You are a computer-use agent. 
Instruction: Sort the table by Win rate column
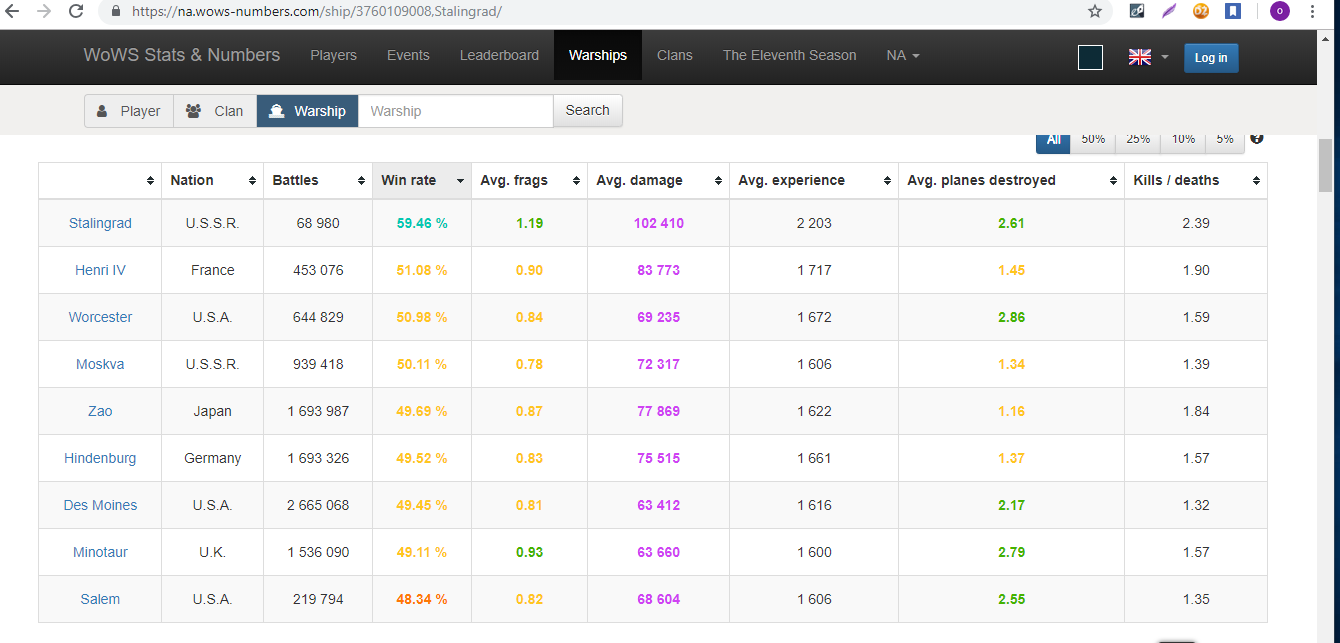coord(421,180)
